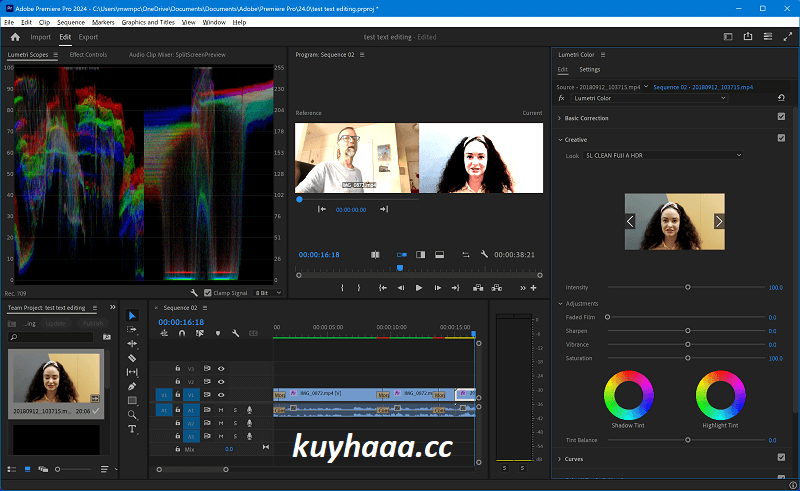The width and height of the screenshot is (800, 491).
Task: Play the Program monitor sequence
Action: pos(418,288)
